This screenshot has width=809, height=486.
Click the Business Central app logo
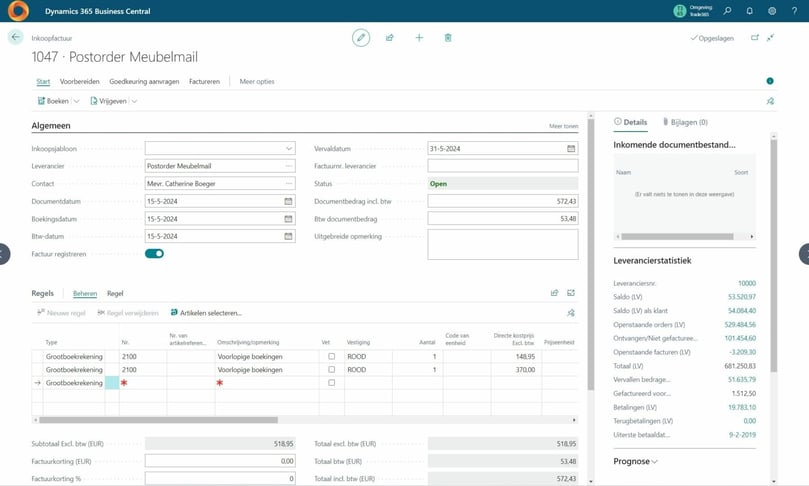click(x=19, y=11)
